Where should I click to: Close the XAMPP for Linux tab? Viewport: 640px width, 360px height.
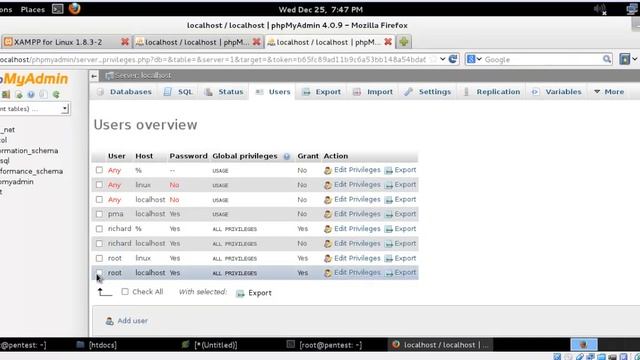click(x=125, y=42)
